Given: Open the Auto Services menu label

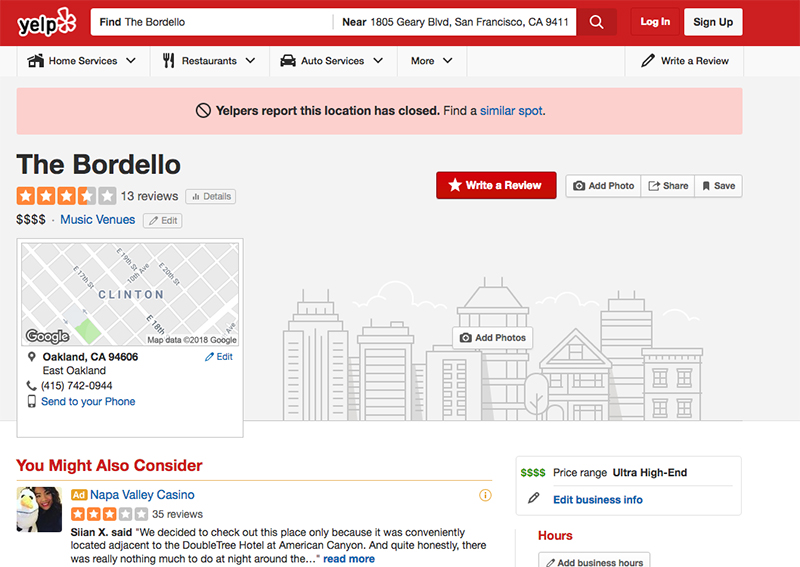Looking at the screenshot, I should (x=332, y=61).
